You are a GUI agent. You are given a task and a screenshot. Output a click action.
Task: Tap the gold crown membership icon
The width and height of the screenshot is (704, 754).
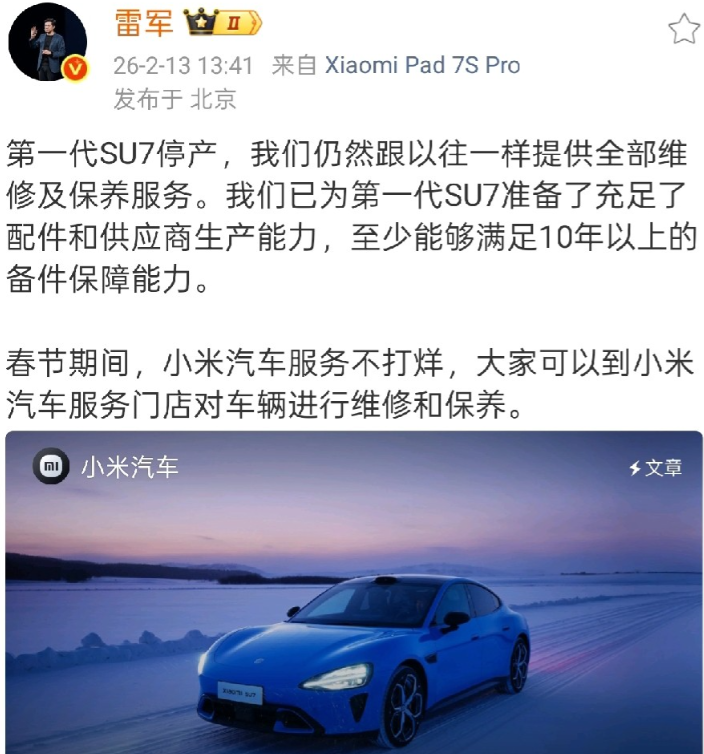click(x=201, y=22)
